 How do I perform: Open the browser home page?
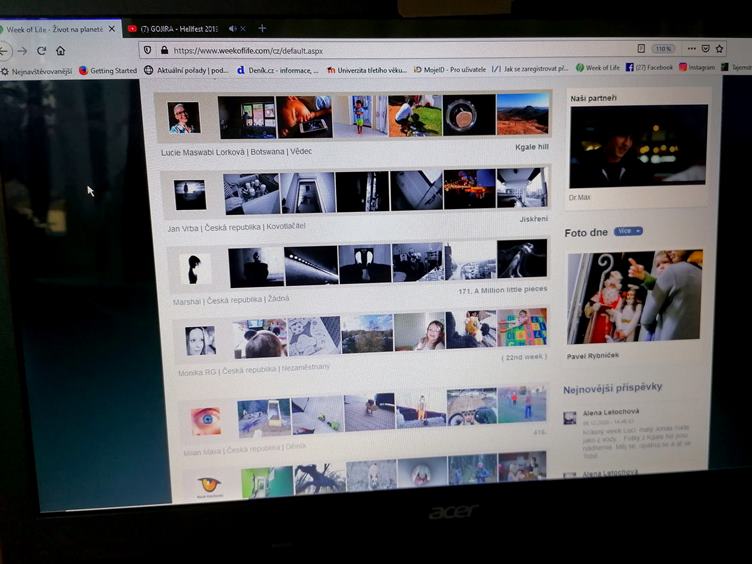(x=60, y=50)
